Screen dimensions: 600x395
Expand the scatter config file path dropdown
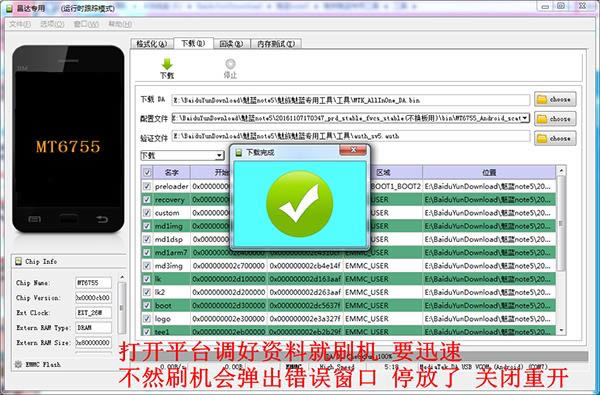(x=526, y=118)
